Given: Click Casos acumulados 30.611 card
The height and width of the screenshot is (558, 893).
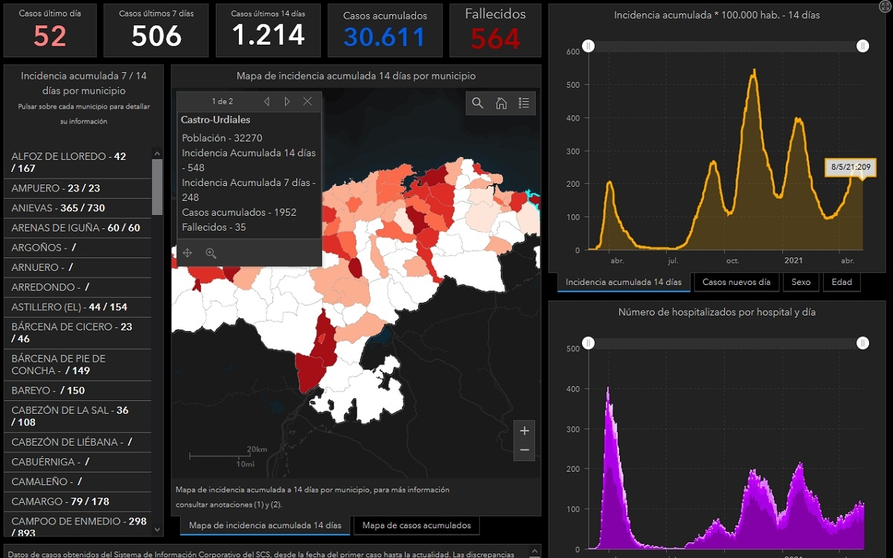Looking at the screenshot, I should click(x=385, y=30).
